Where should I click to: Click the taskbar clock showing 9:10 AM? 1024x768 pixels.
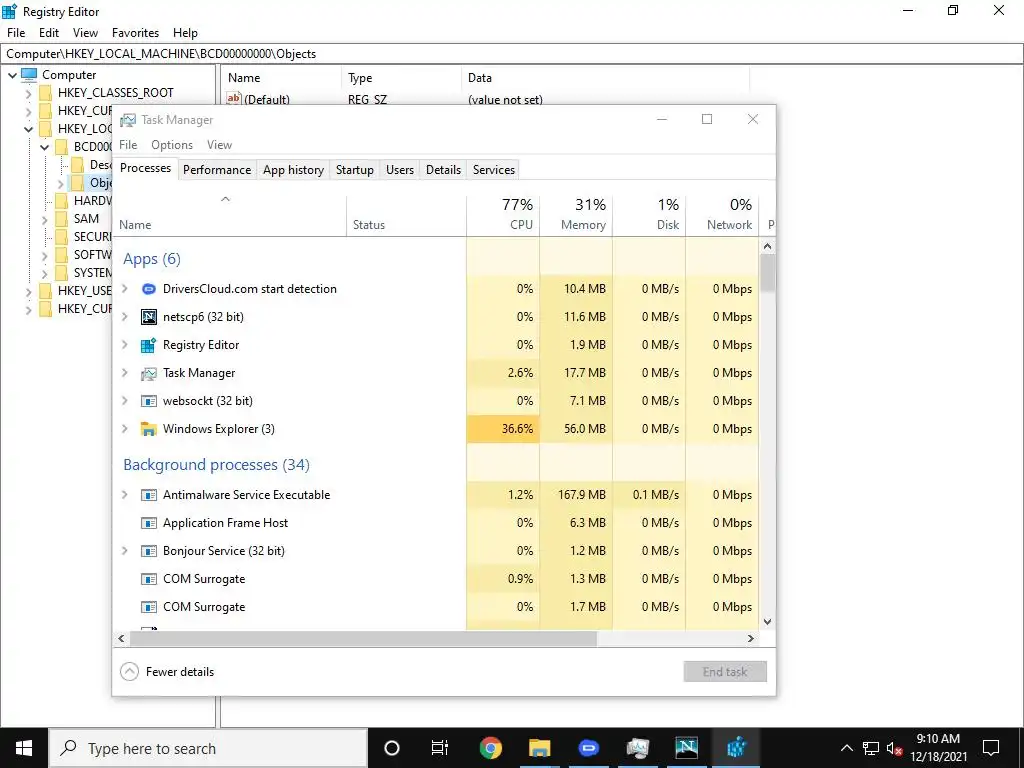point(938,748)
